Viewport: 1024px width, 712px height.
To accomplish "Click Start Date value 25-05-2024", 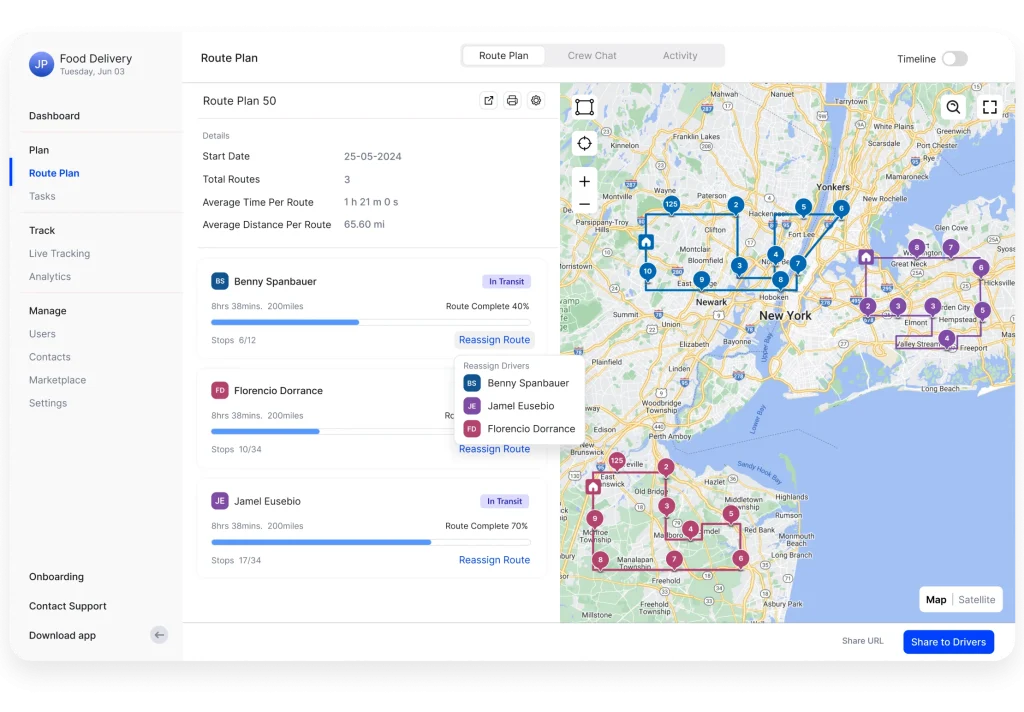I will point(372,156).
